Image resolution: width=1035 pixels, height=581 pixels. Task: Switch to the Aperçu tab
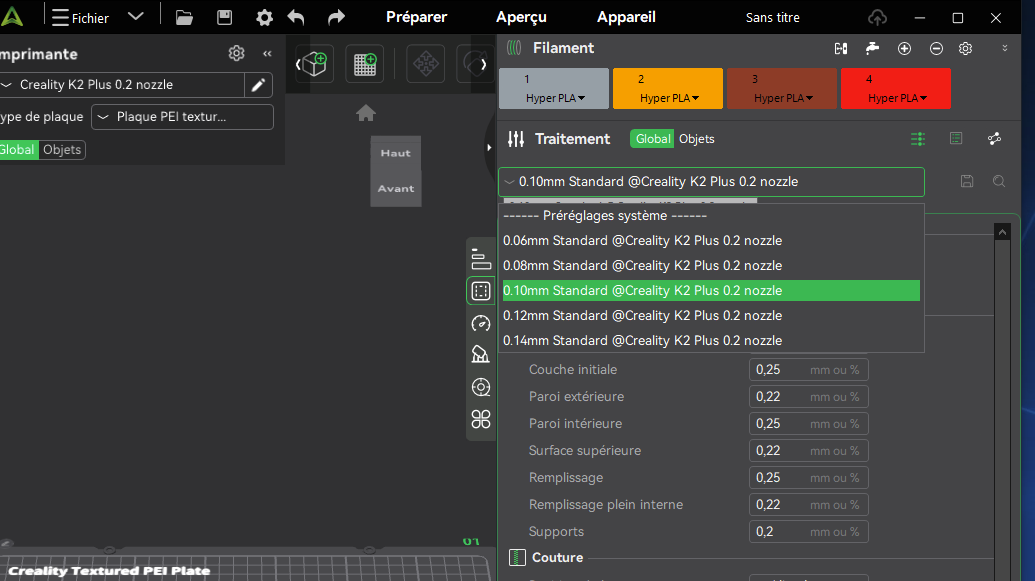(521, 17)
